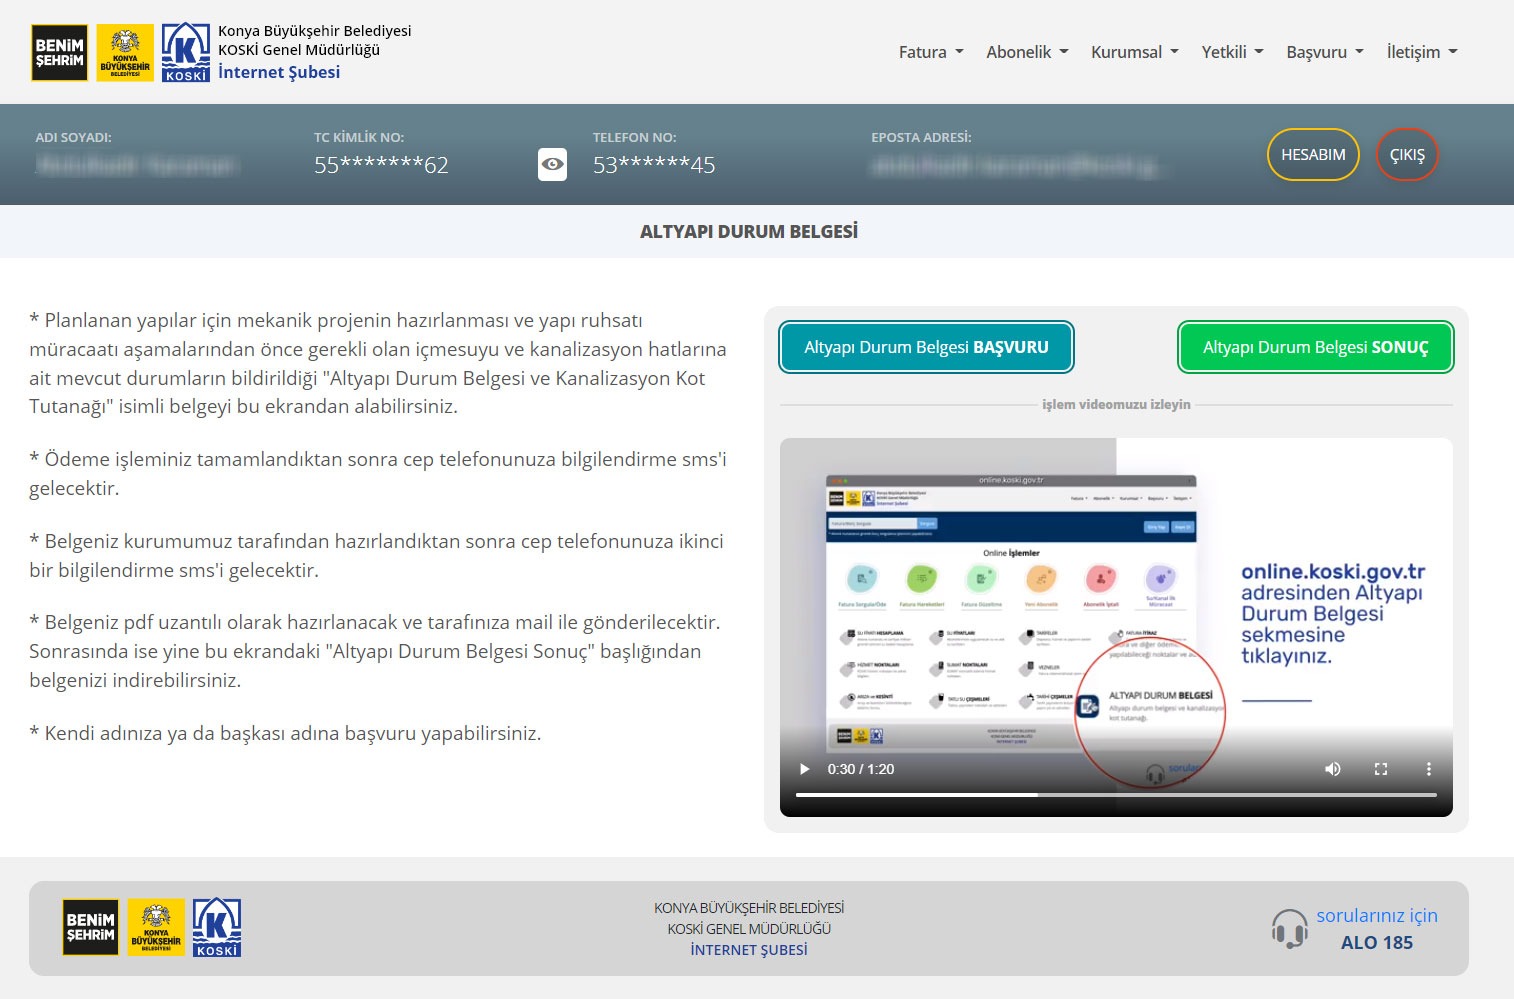Click the KOSKİ logo in header

tap(186, 53)
